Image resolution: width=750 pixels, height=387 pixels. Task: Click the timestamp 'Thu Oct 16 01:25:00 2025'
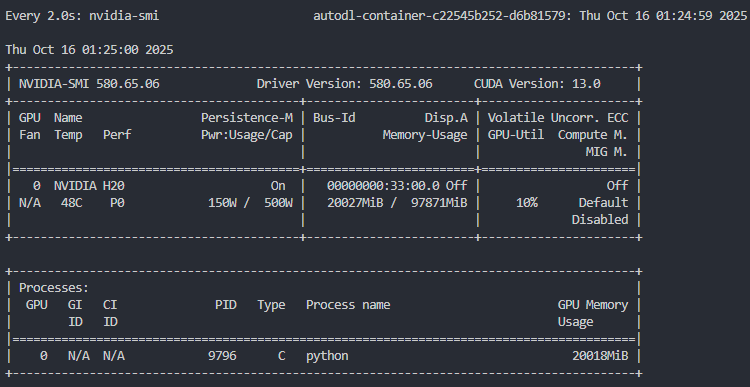click(89, 50)
